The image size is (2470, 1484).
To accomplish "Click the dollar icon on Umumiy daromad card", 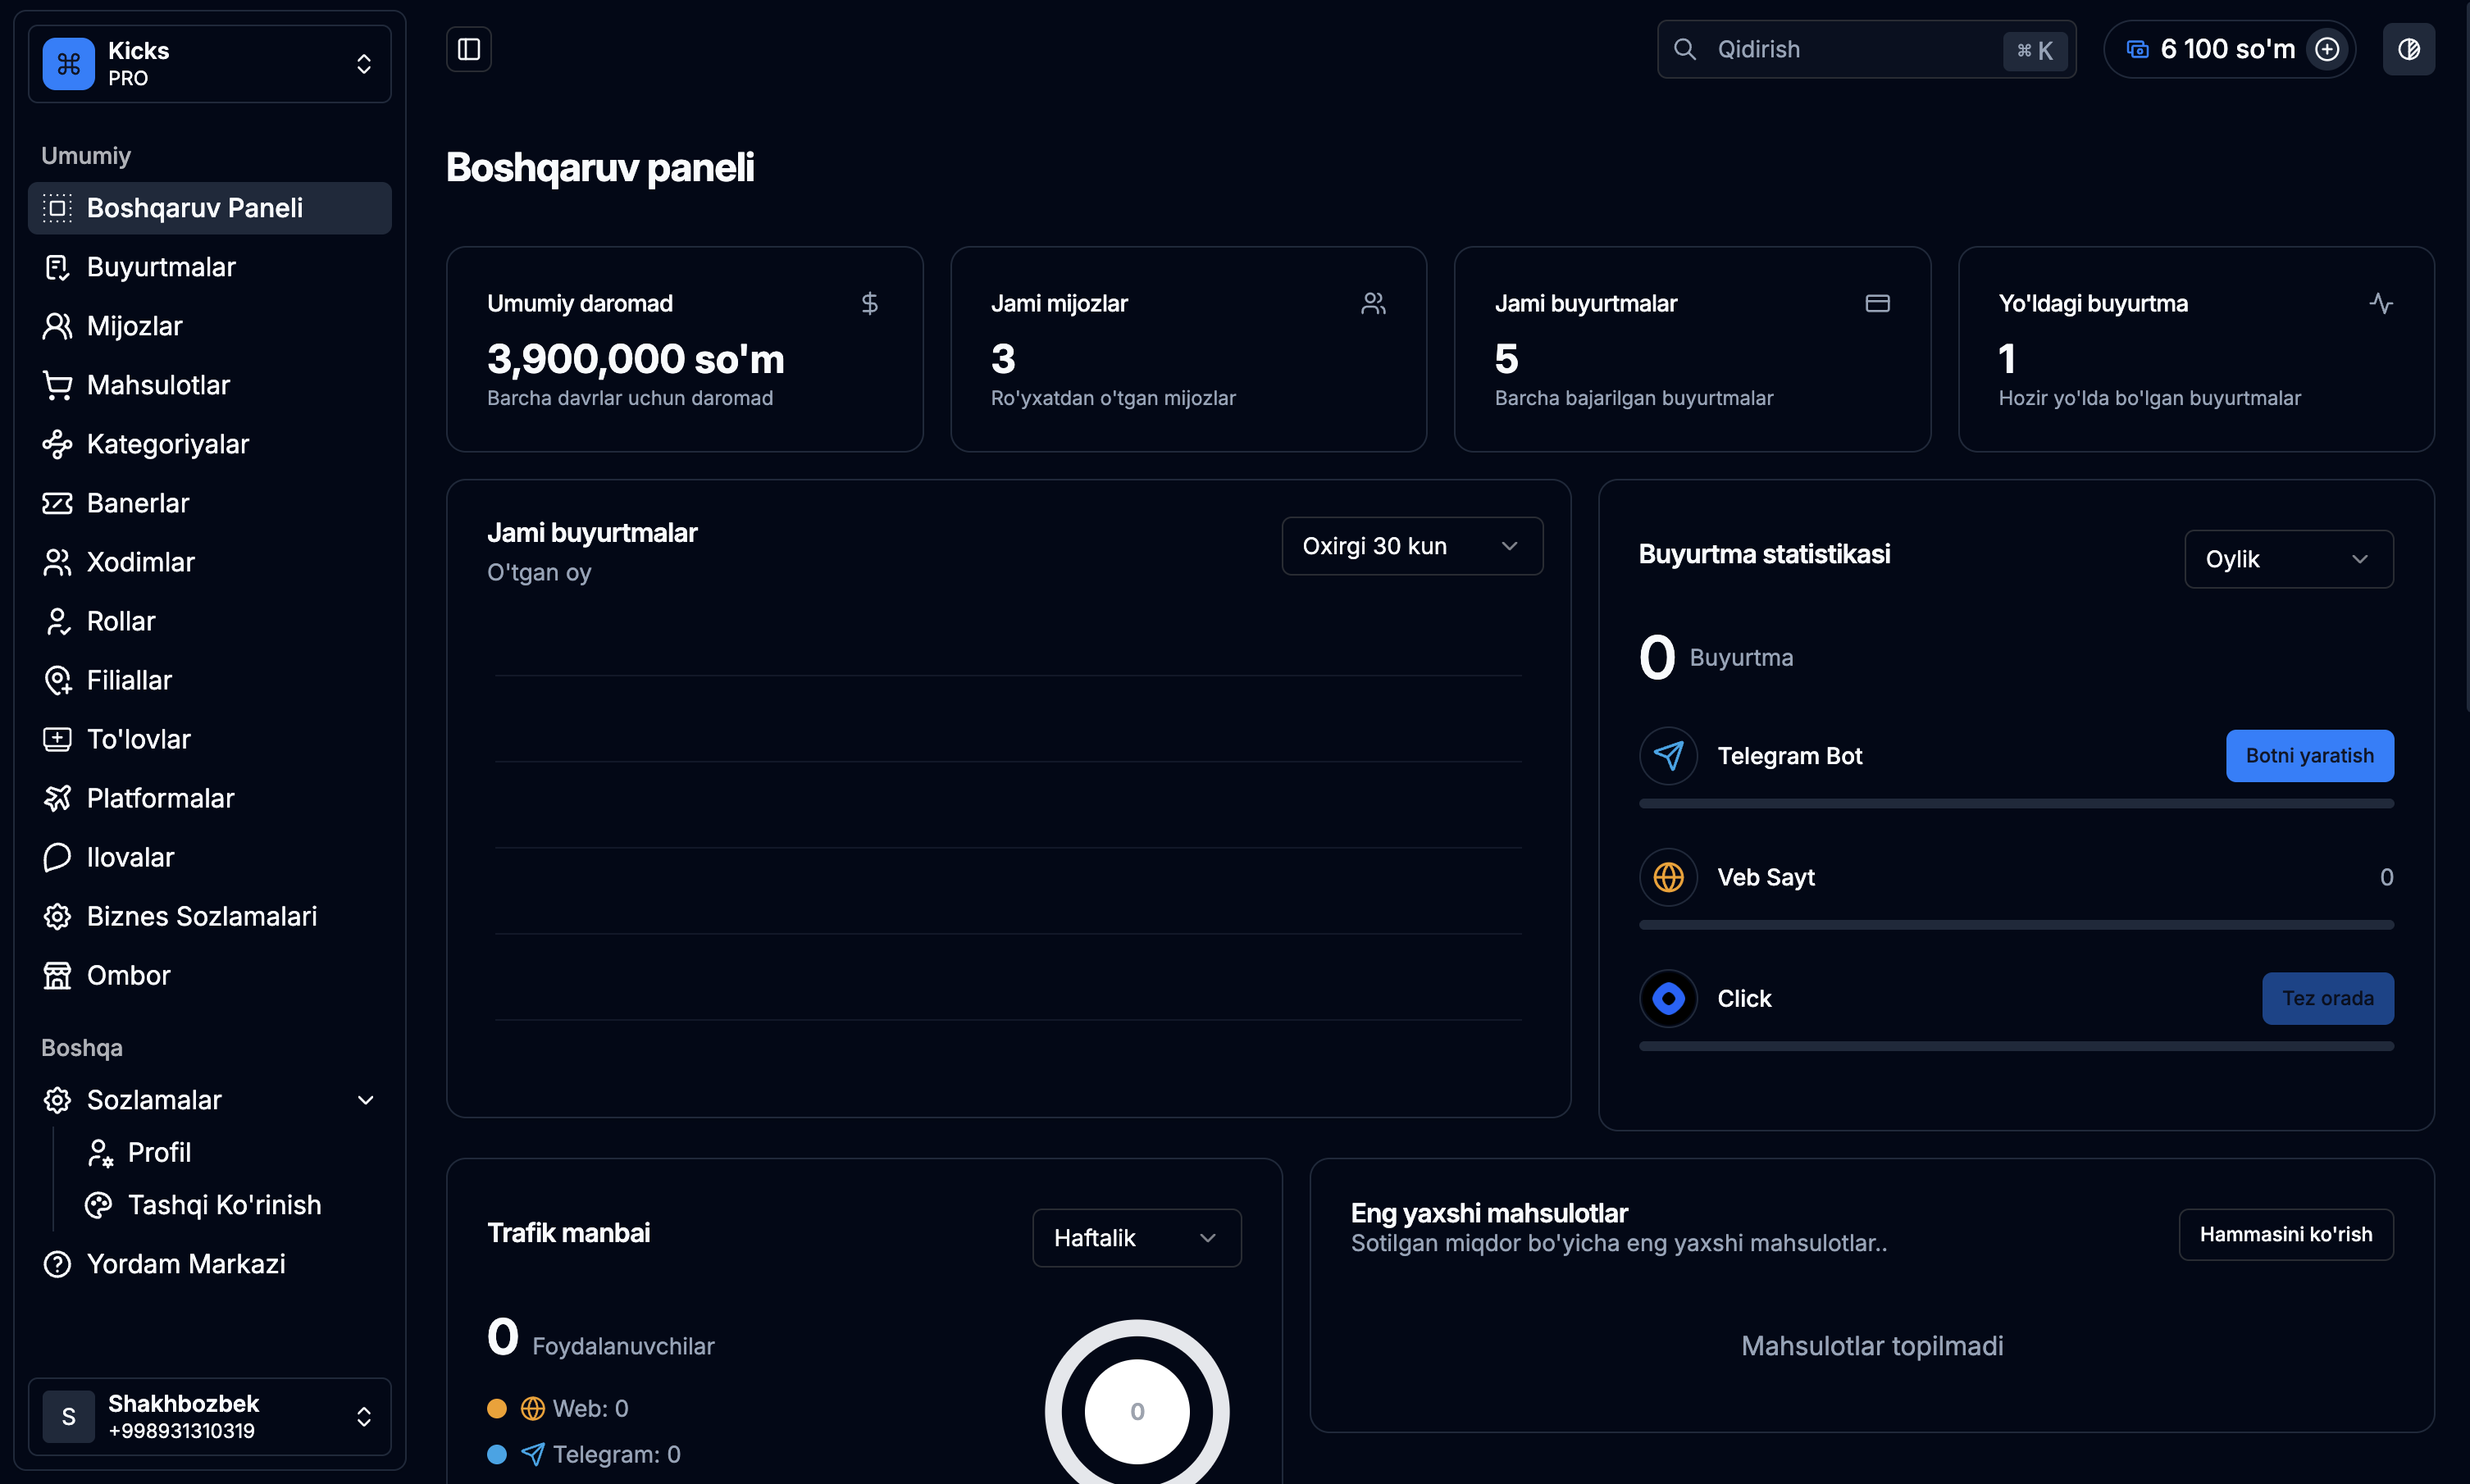I will (x=869, y=303).
